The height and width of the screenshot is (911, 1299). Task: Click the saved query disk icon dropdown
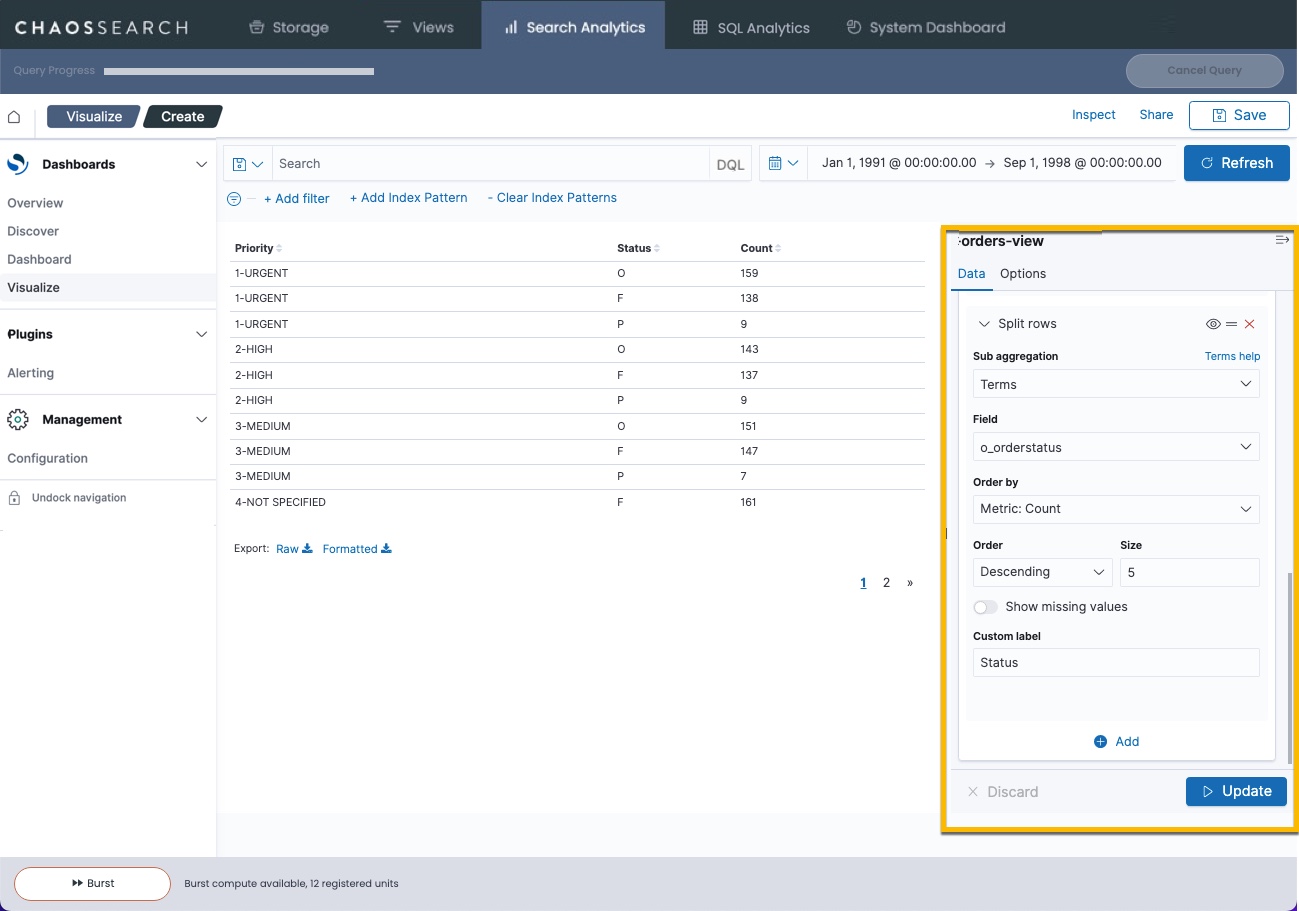point(247,164)
